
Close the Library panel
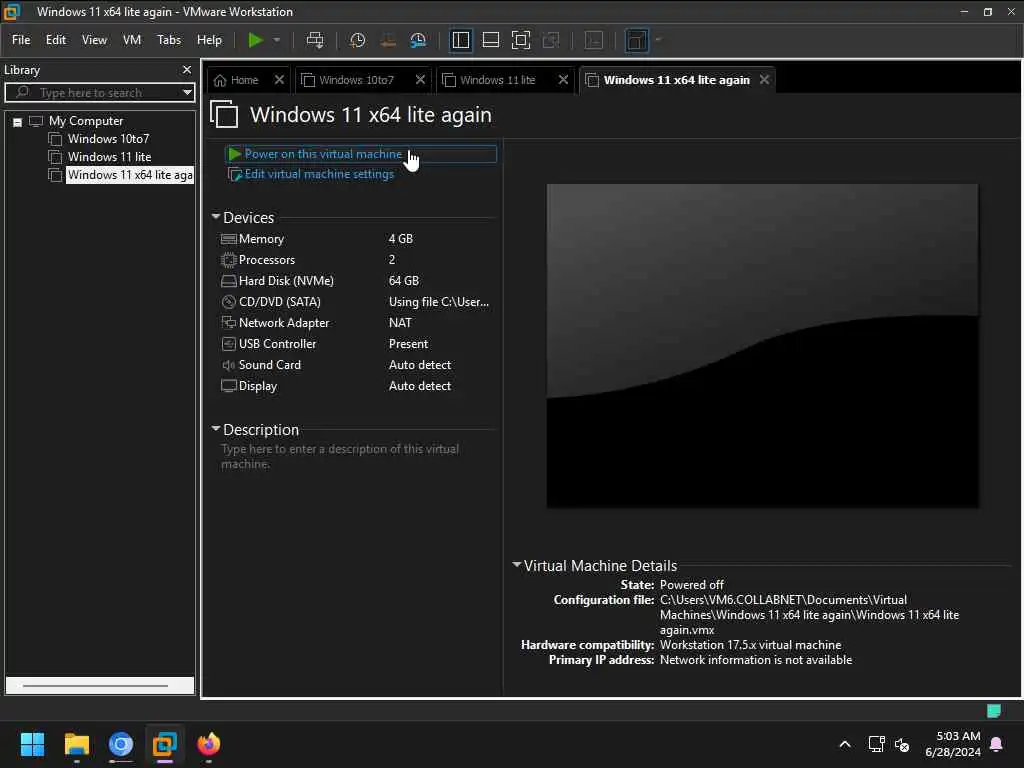coord(187,69)
